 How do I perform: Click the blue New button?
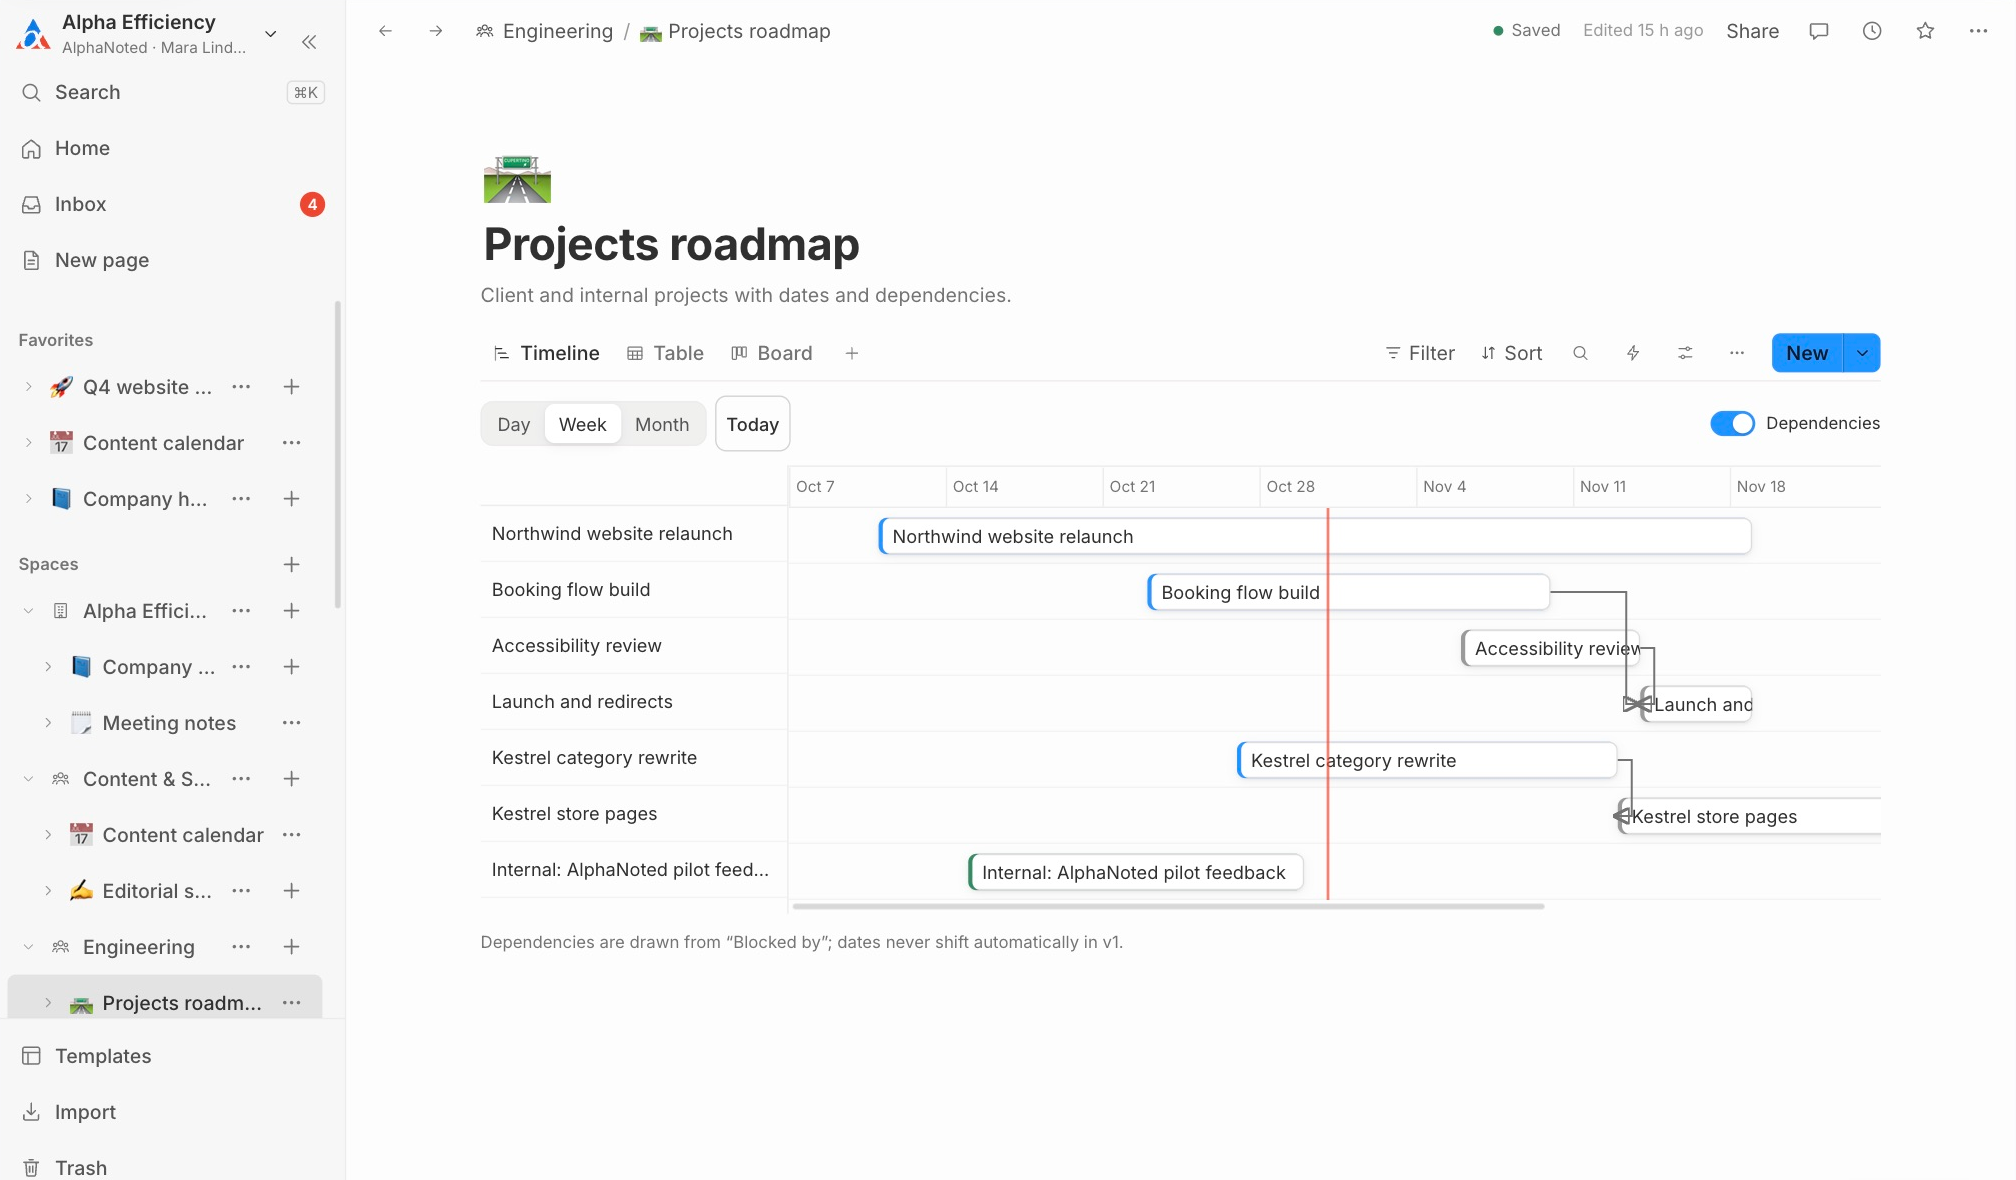pos(1807,353)
